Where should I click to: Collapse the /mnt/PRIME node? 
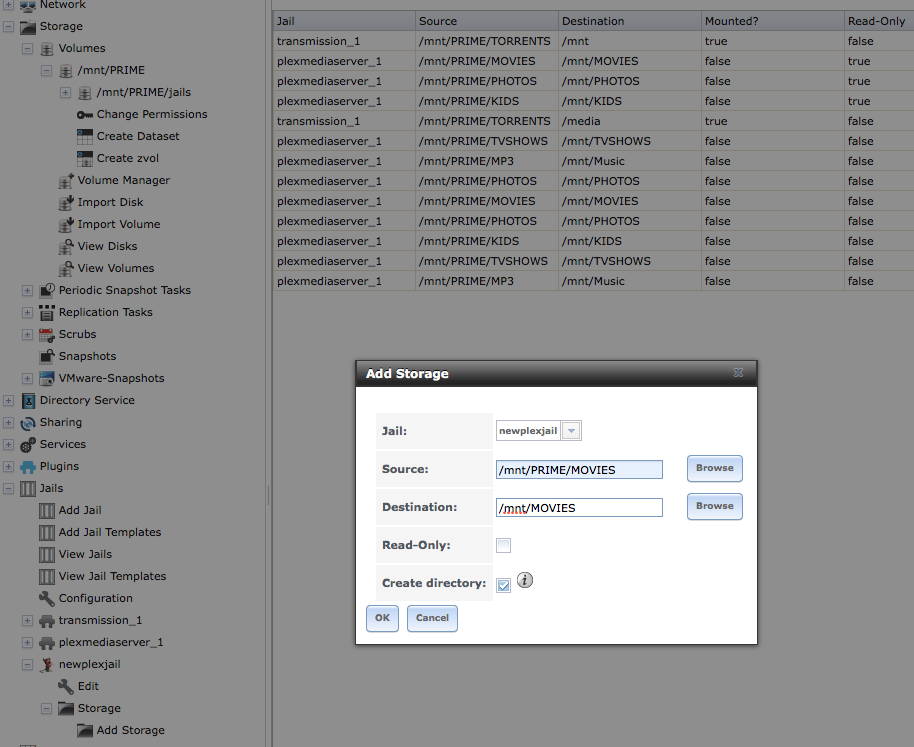pos(47,71)
